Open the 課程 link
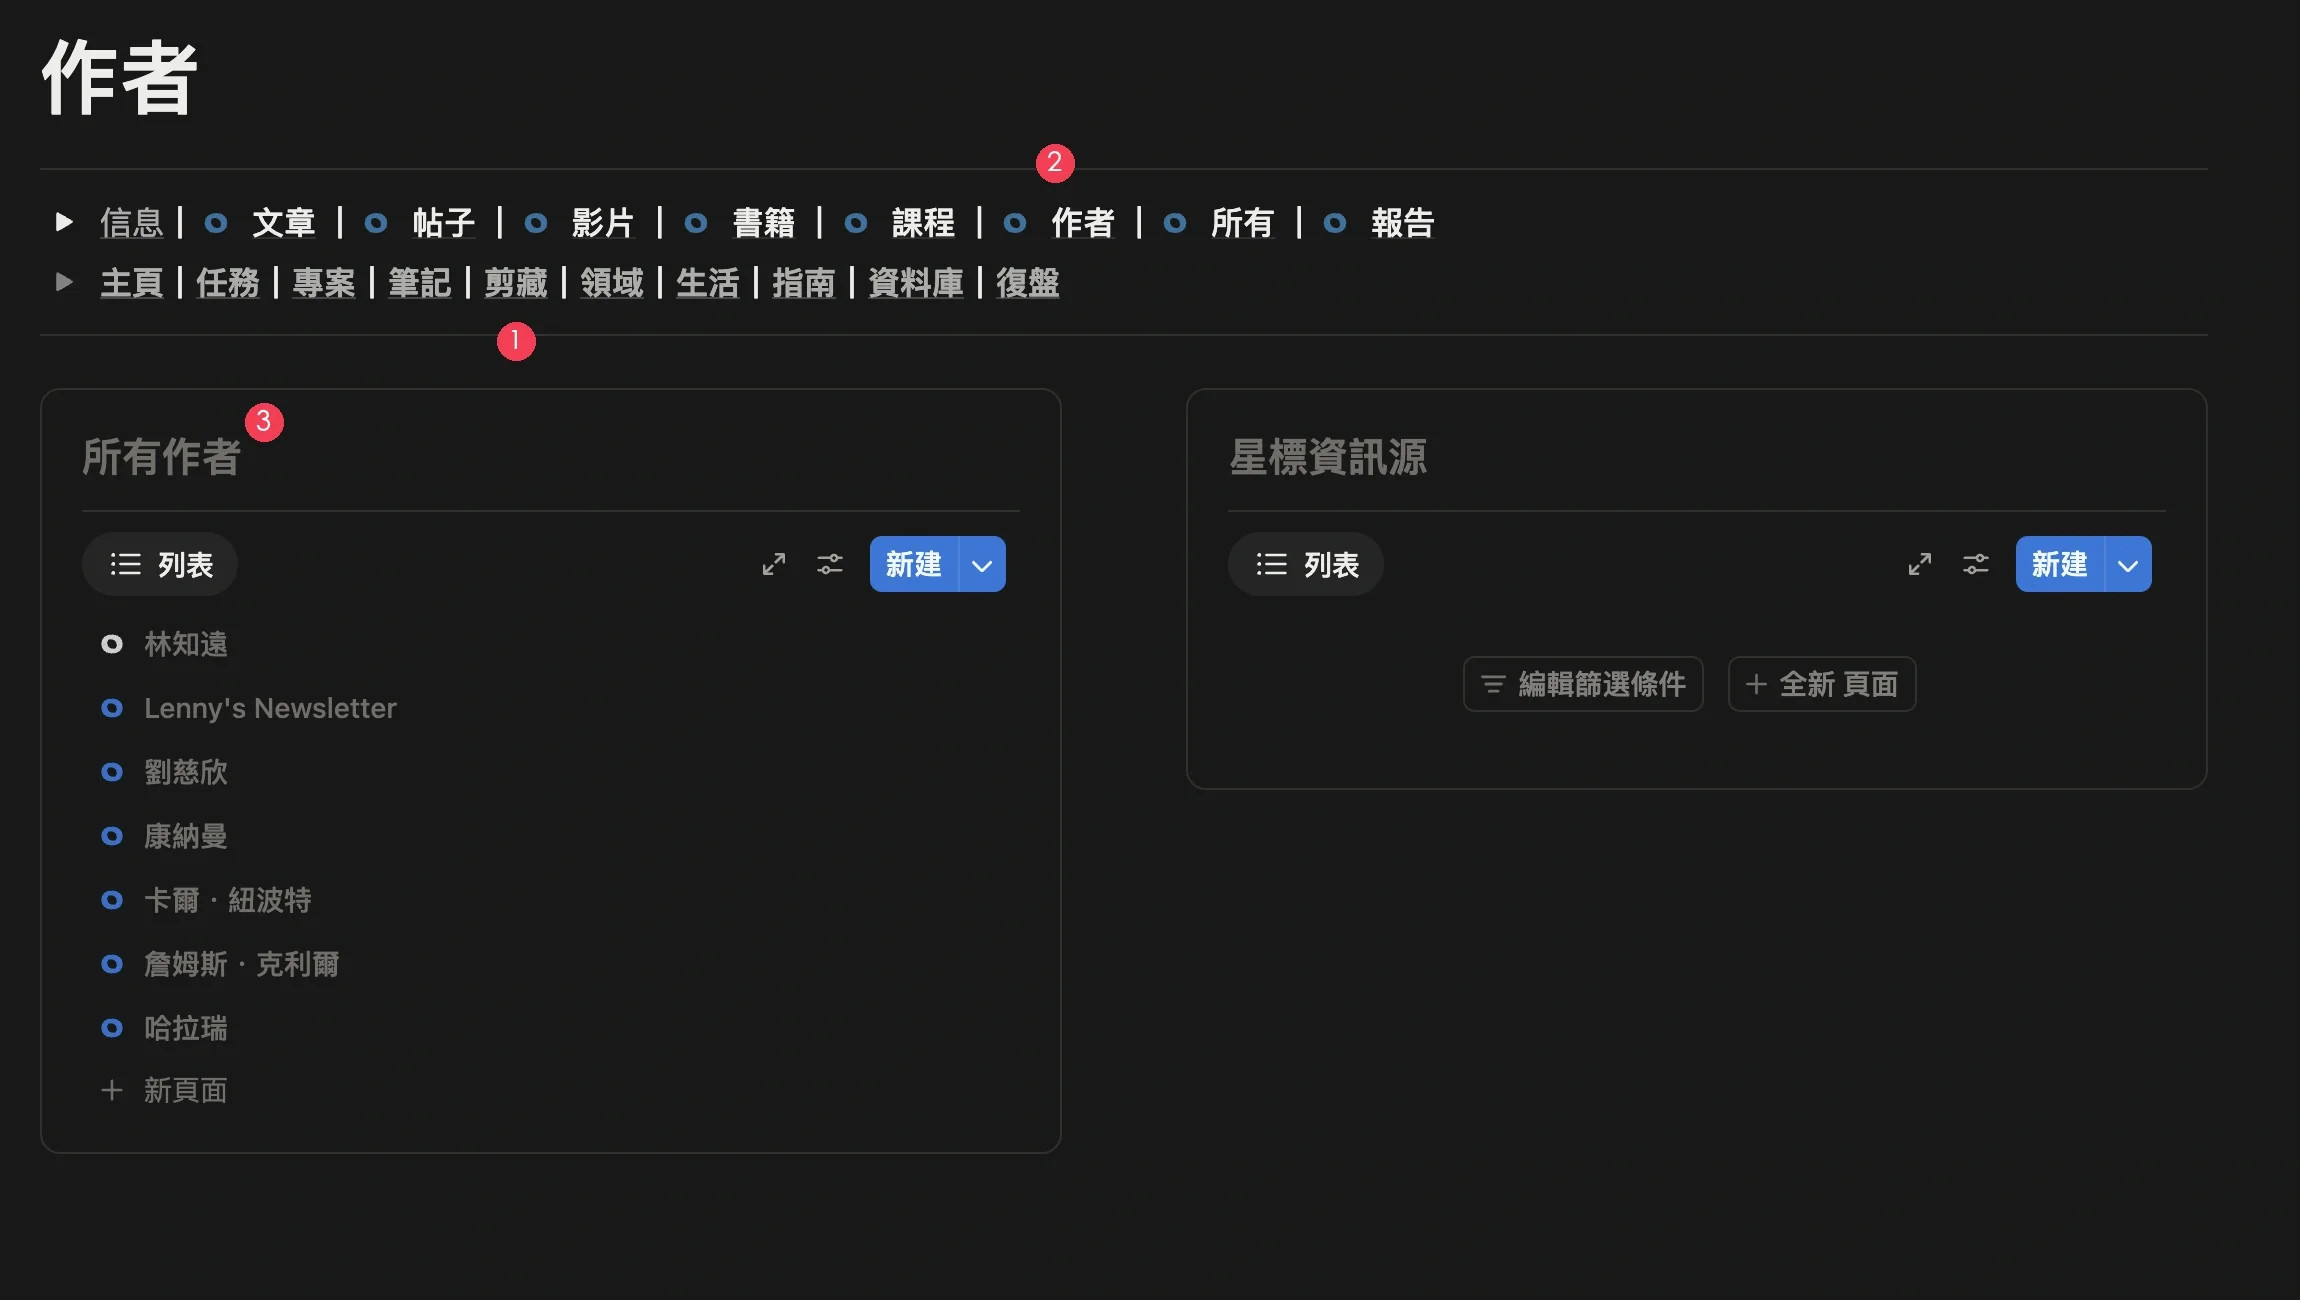The image size is (2300, 1300). coord(923,223)
